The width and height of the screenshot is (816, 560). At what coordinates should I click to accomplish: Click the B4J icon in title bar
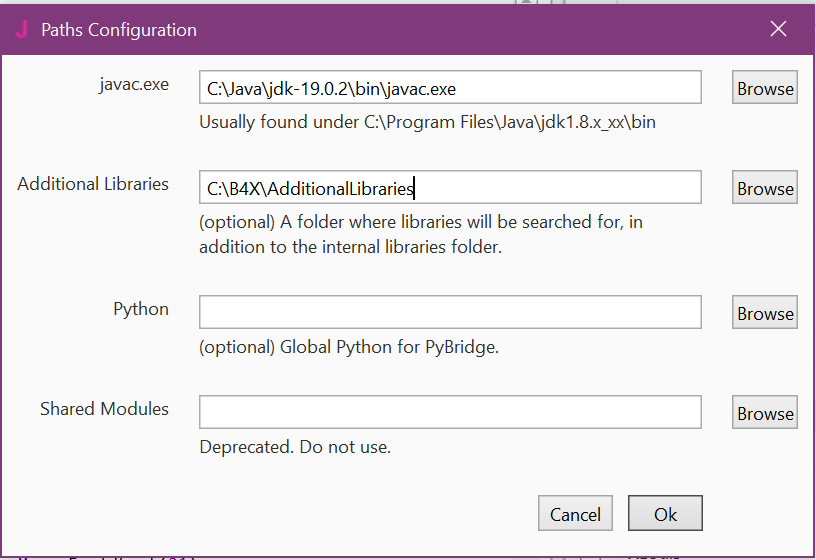click(x=21, y=29)
